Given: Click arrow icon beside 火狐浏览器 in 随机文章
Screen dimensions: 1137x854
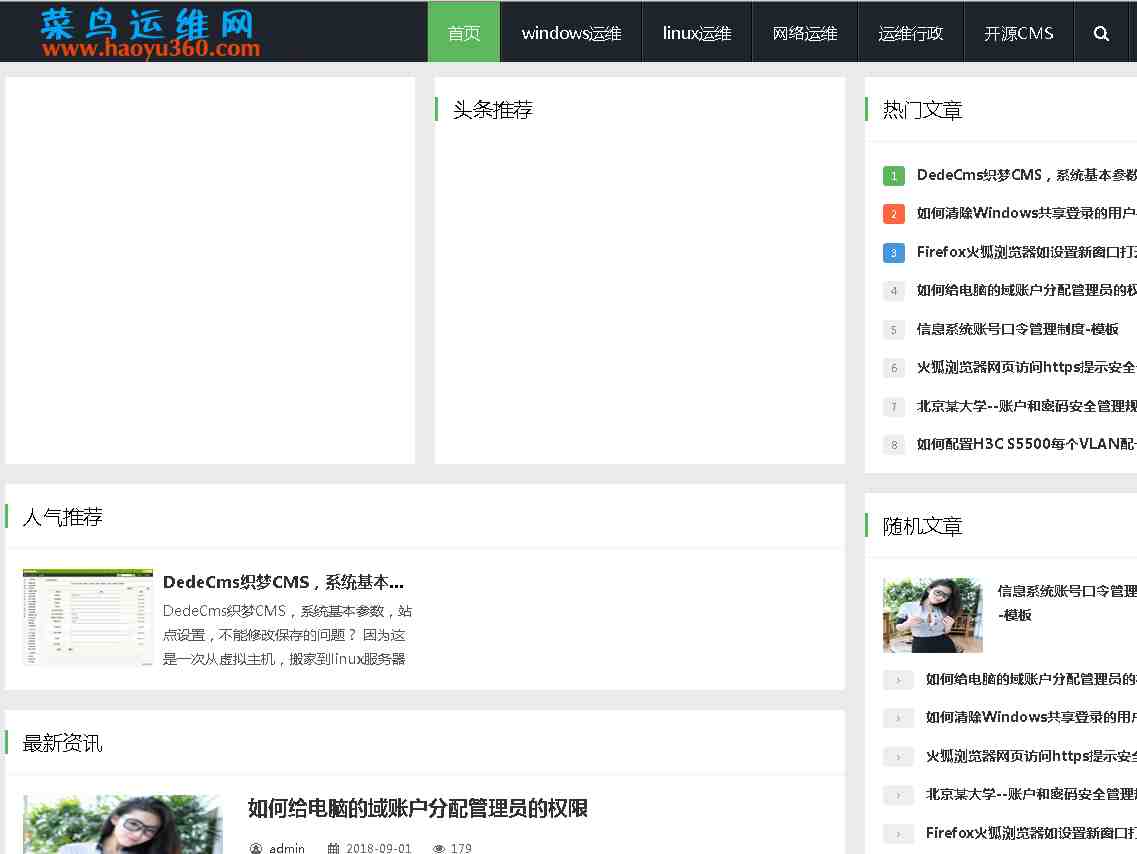Looking at the screenshot, I should 898,757.
